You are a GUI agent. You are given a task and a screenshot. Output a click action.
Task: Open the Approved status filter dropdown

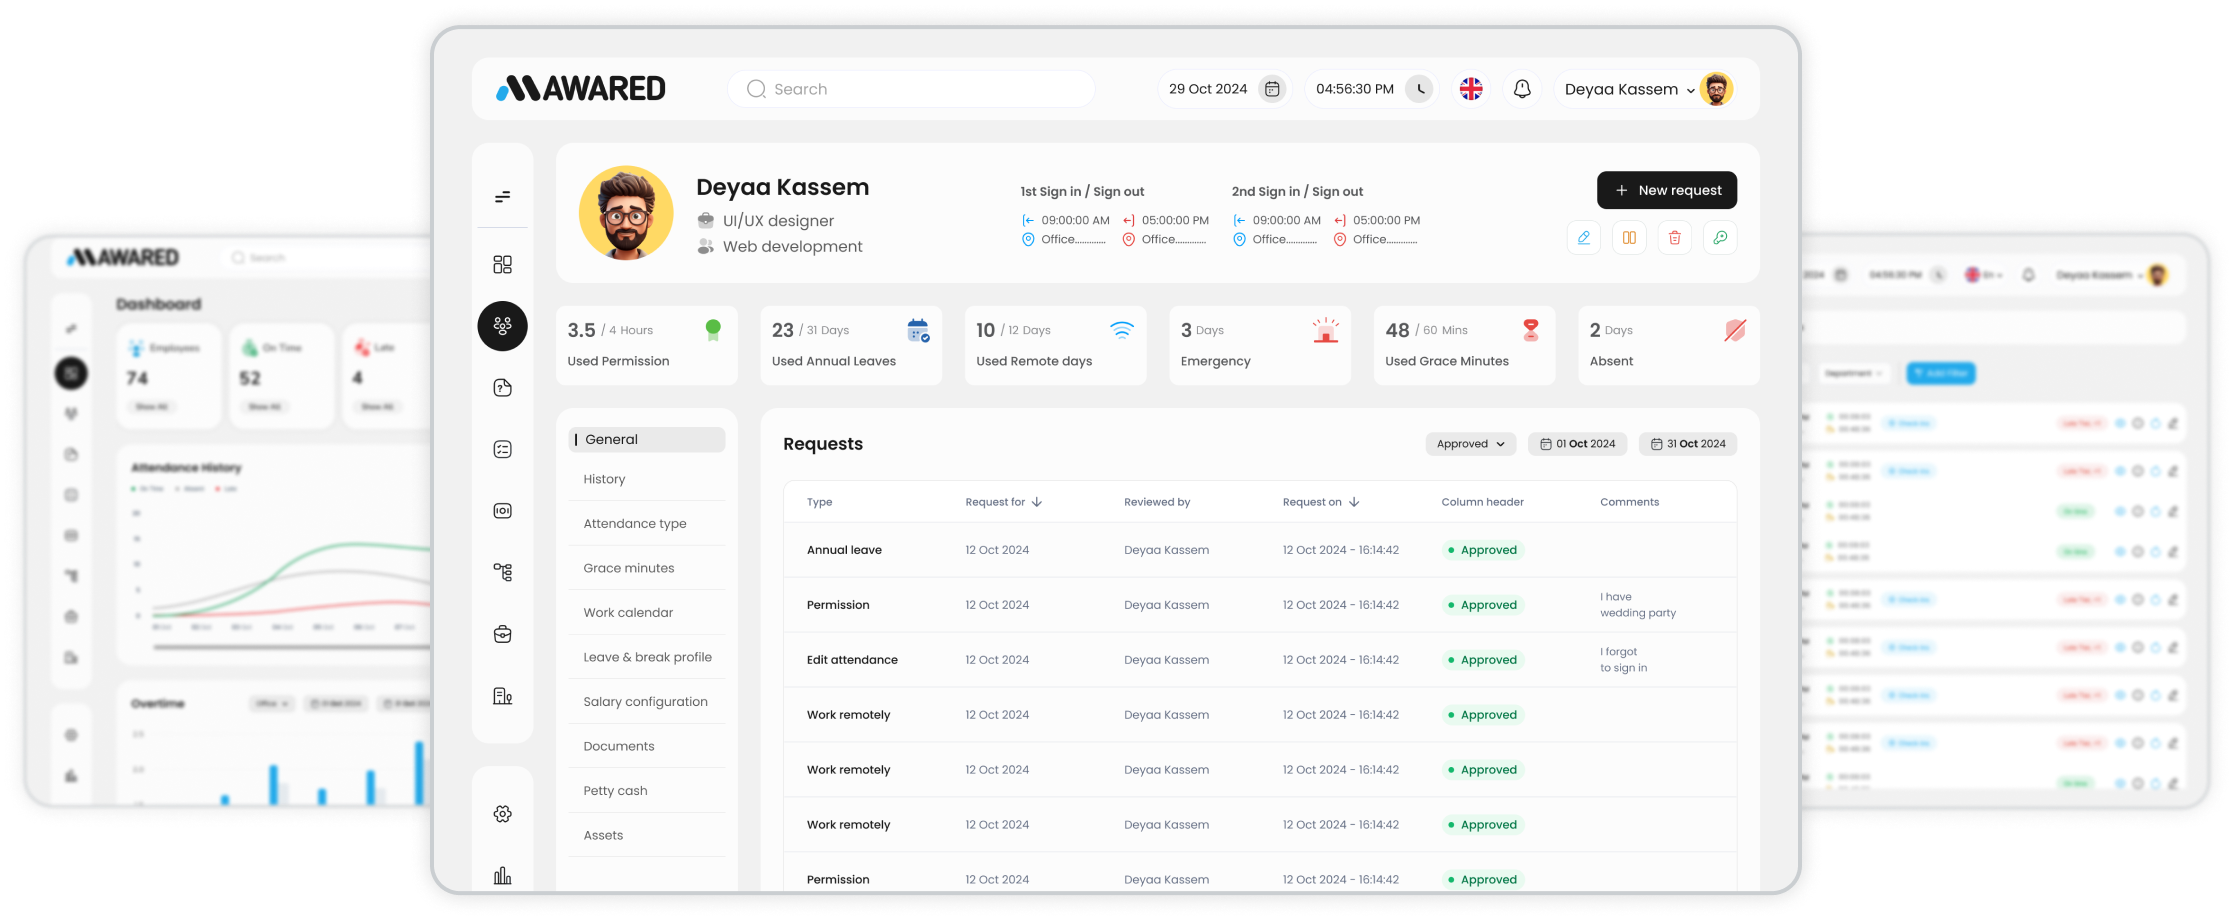click(x=1470, y=444)
